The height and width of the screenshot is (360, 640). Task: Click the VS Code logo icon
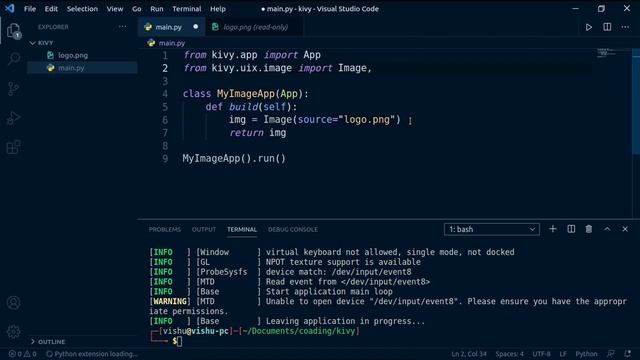pyautogui.click(x=10, y=8)
